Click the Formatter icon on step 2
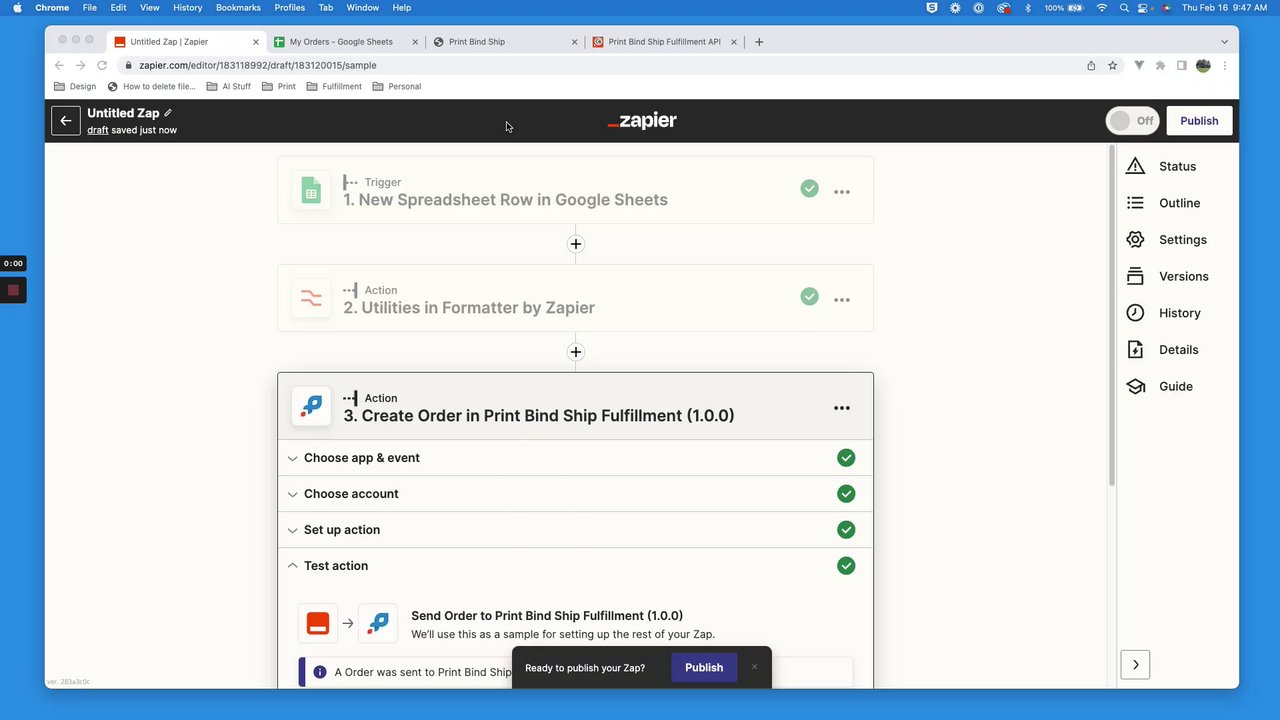This screenshot has height=720, width=1280. tap(311, 299)
